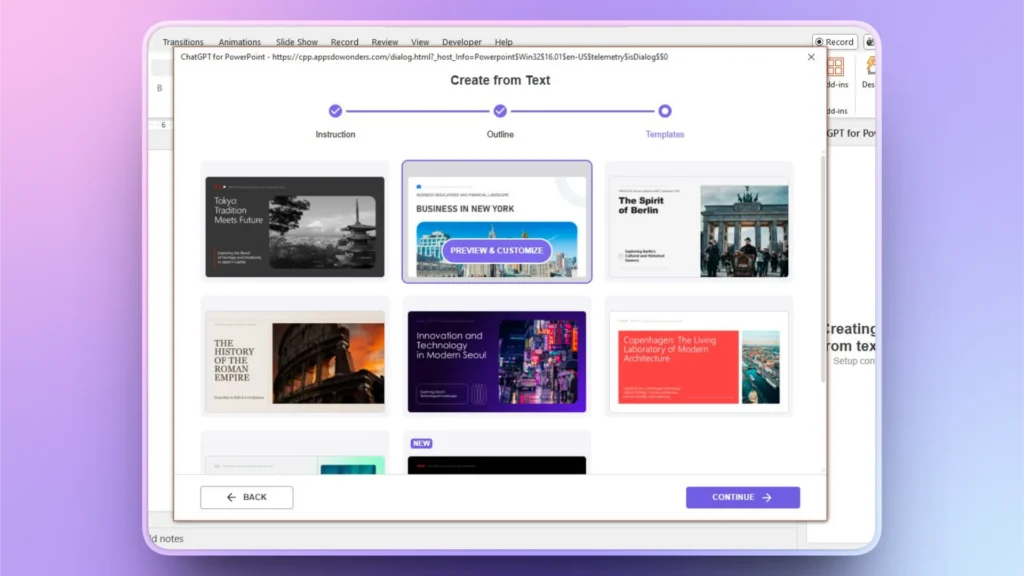Screen dimensions: 1024x576
Task: Click the Back button in the dialog
Action: click(246, 497)
